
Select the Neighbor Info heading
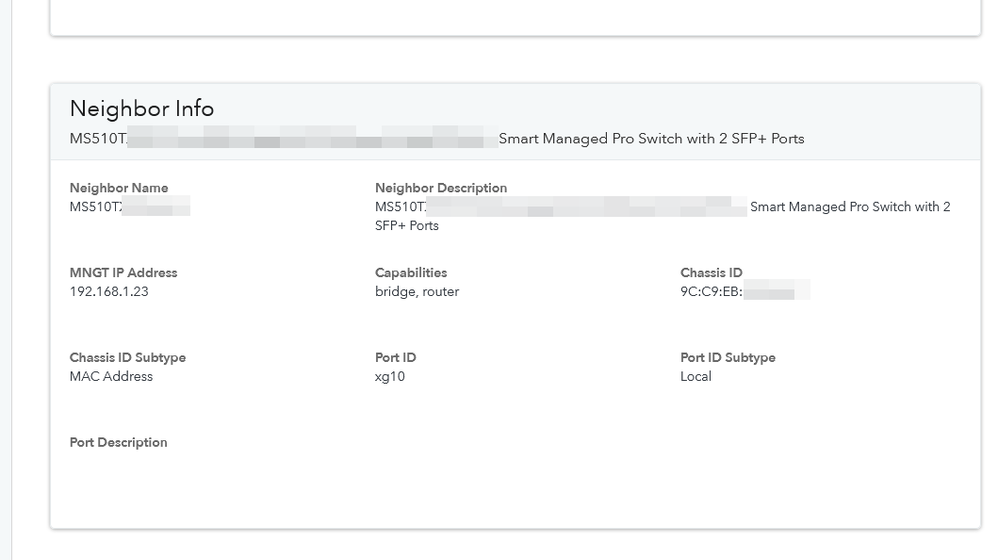pos(141,109)
